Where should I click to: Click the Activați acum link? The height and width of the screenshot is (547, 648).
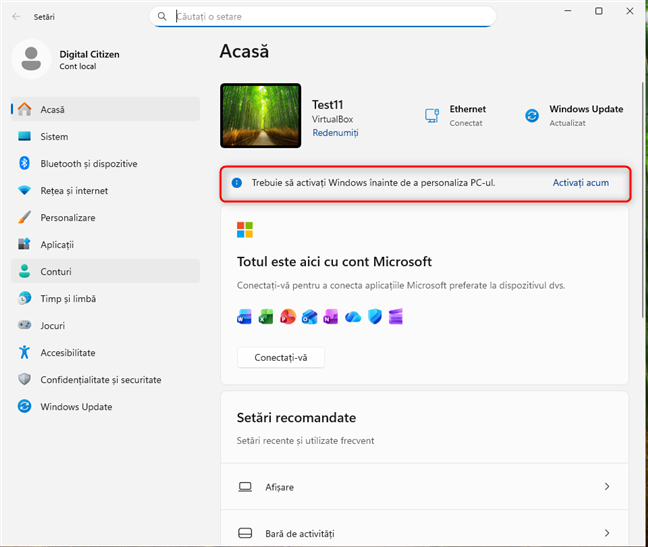(x=581, y=183)
